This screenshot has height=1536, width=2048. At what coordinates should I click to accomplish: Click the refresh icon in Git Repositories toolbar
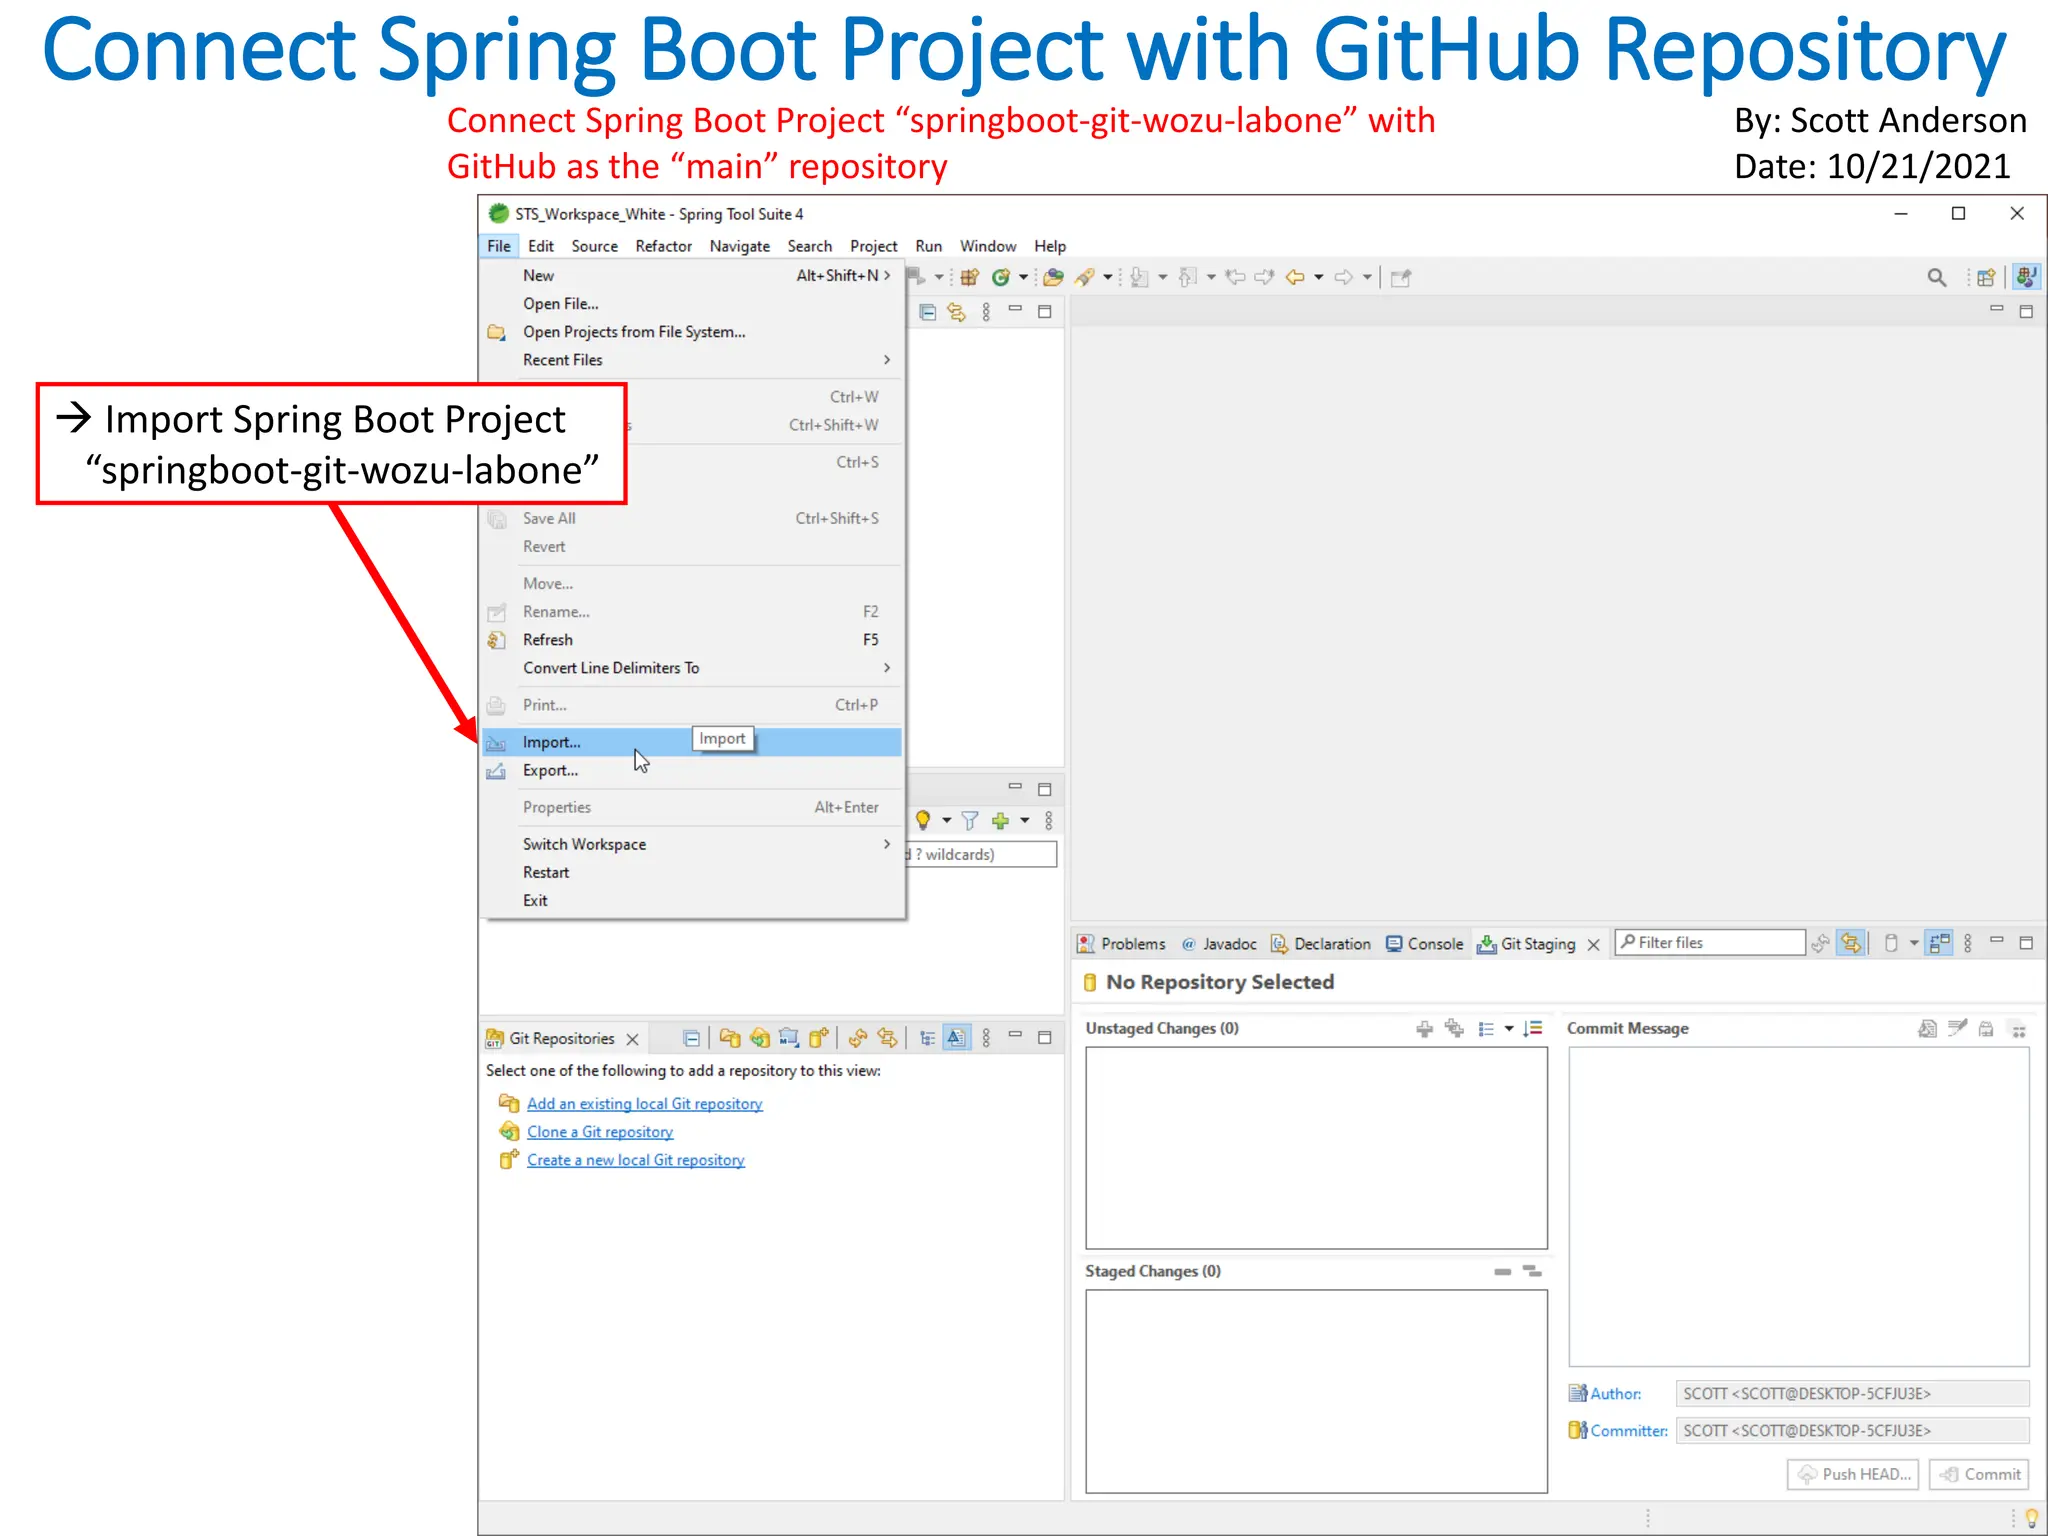click(x=857, y=1038)
